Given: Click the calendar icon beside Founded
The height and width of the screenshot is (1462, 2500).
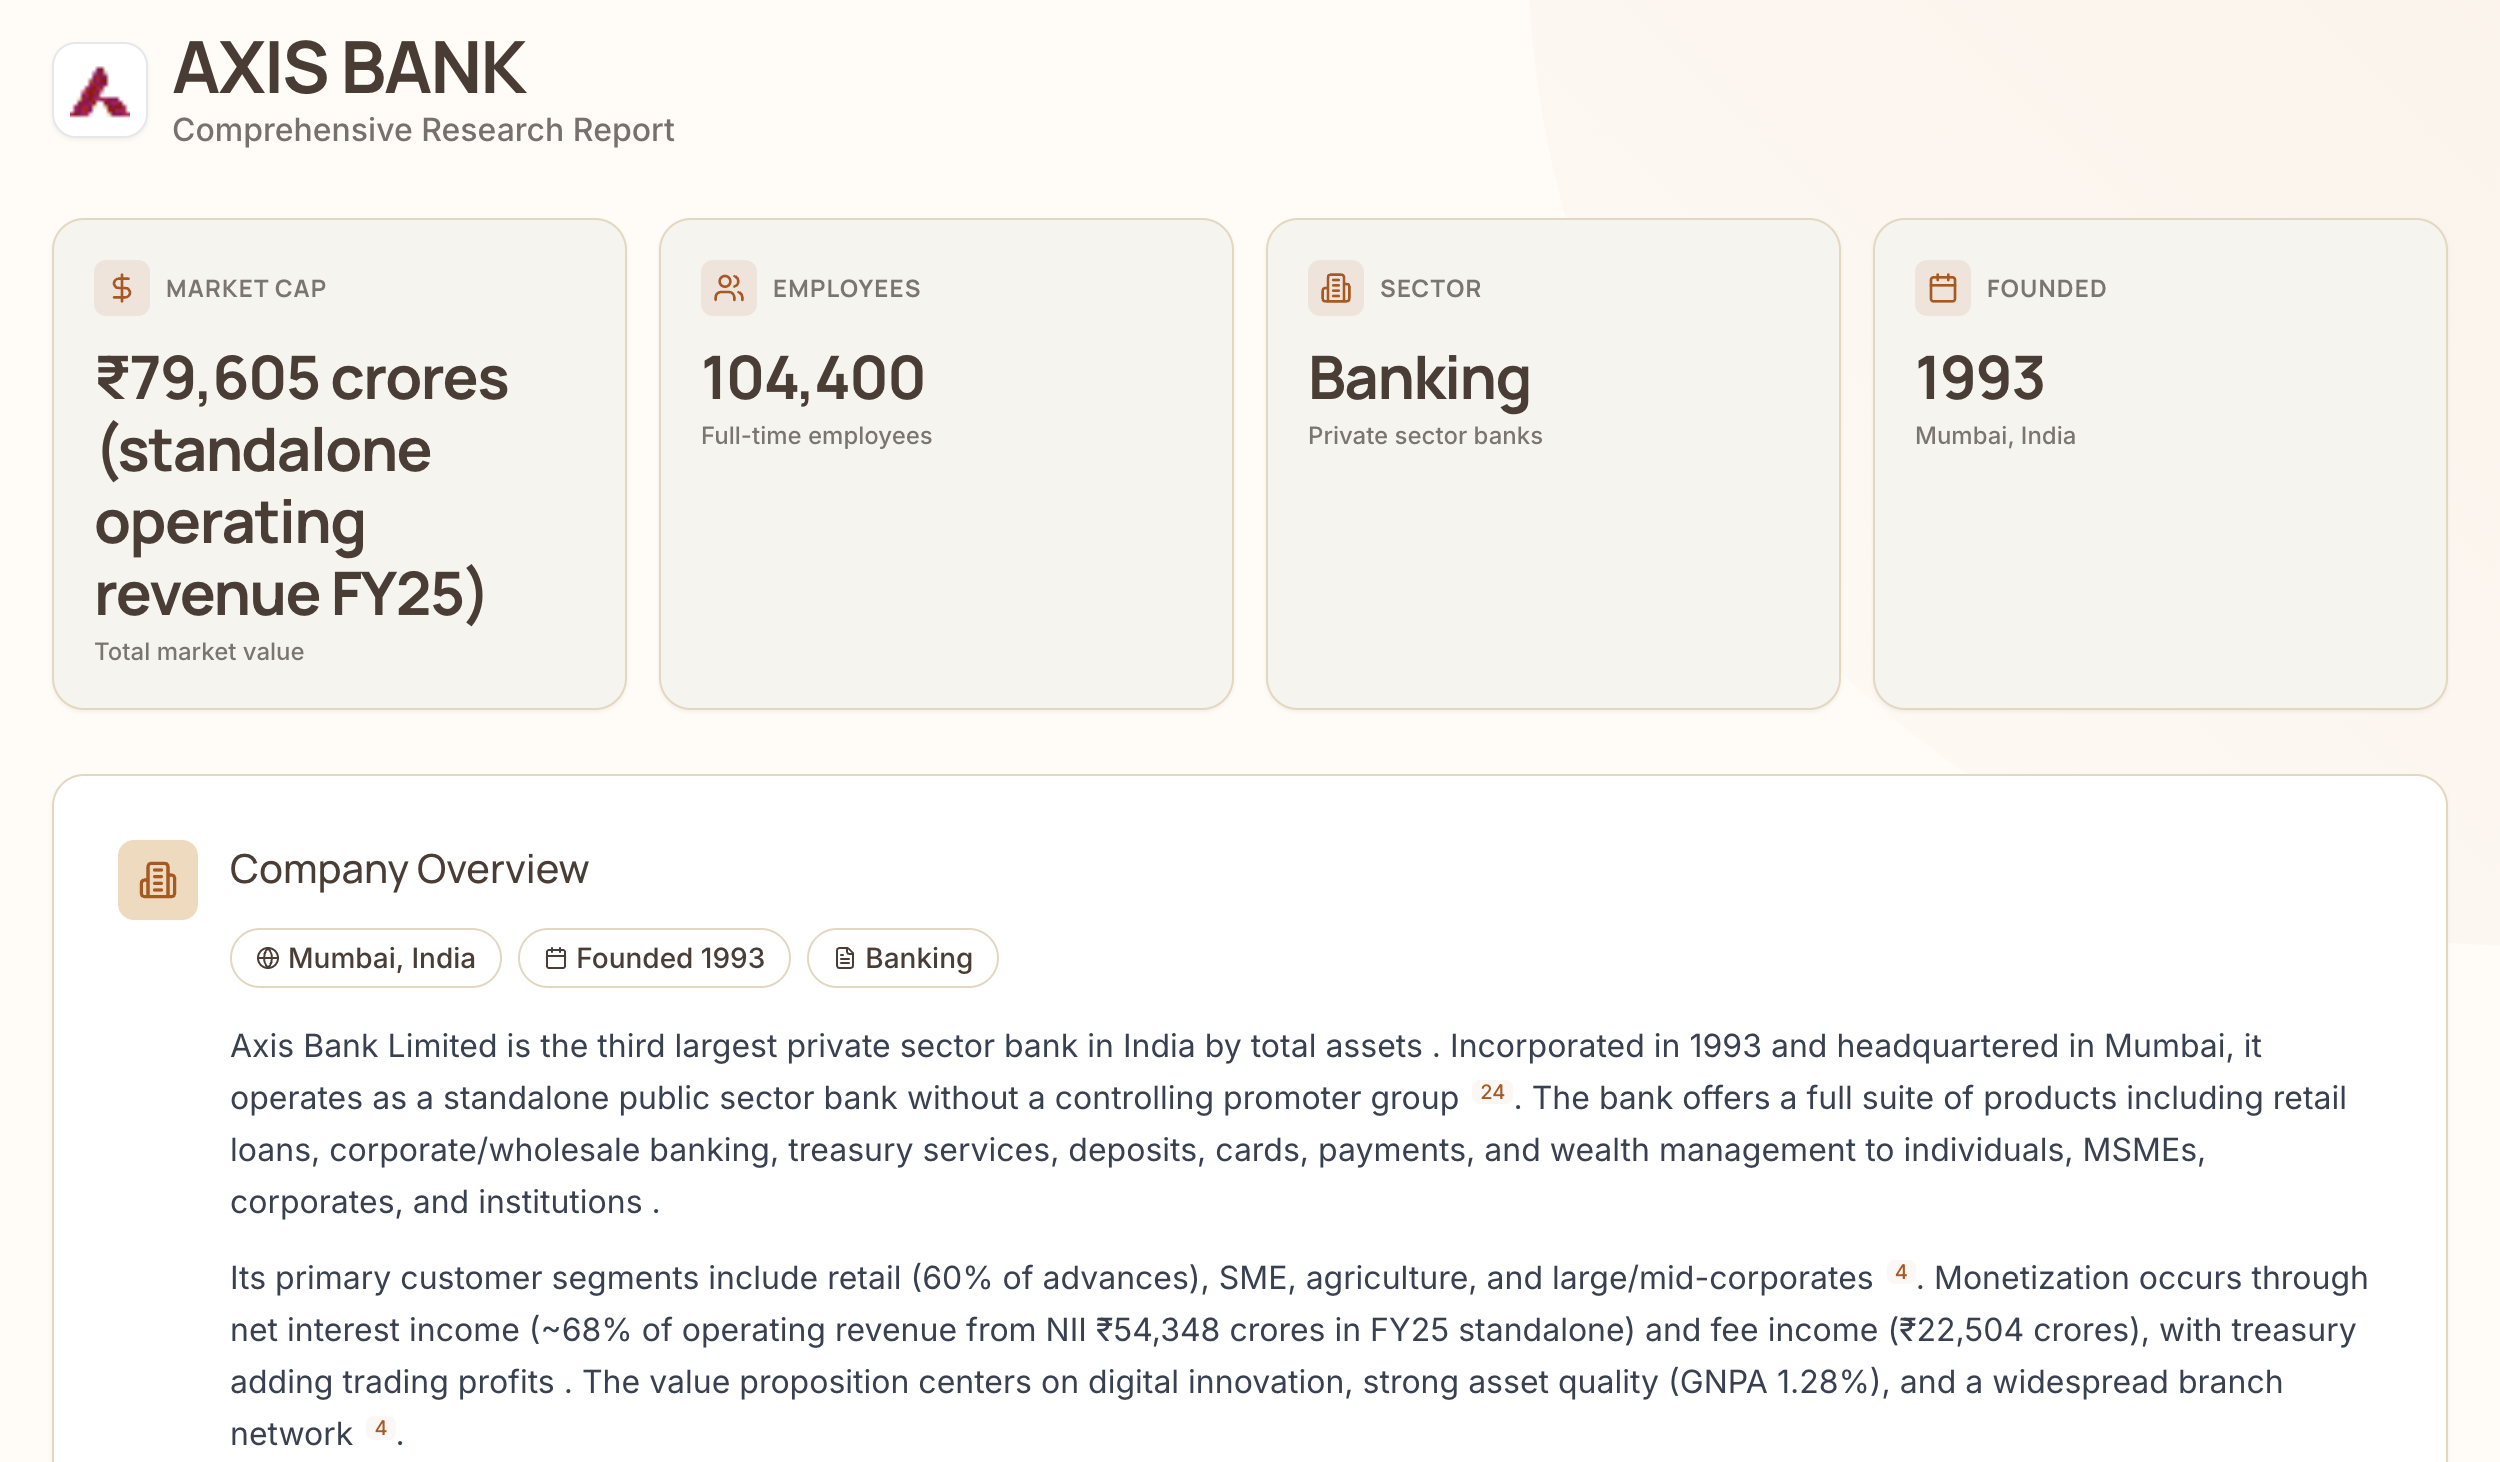Looking at the screenshot, I should 1943,288.
